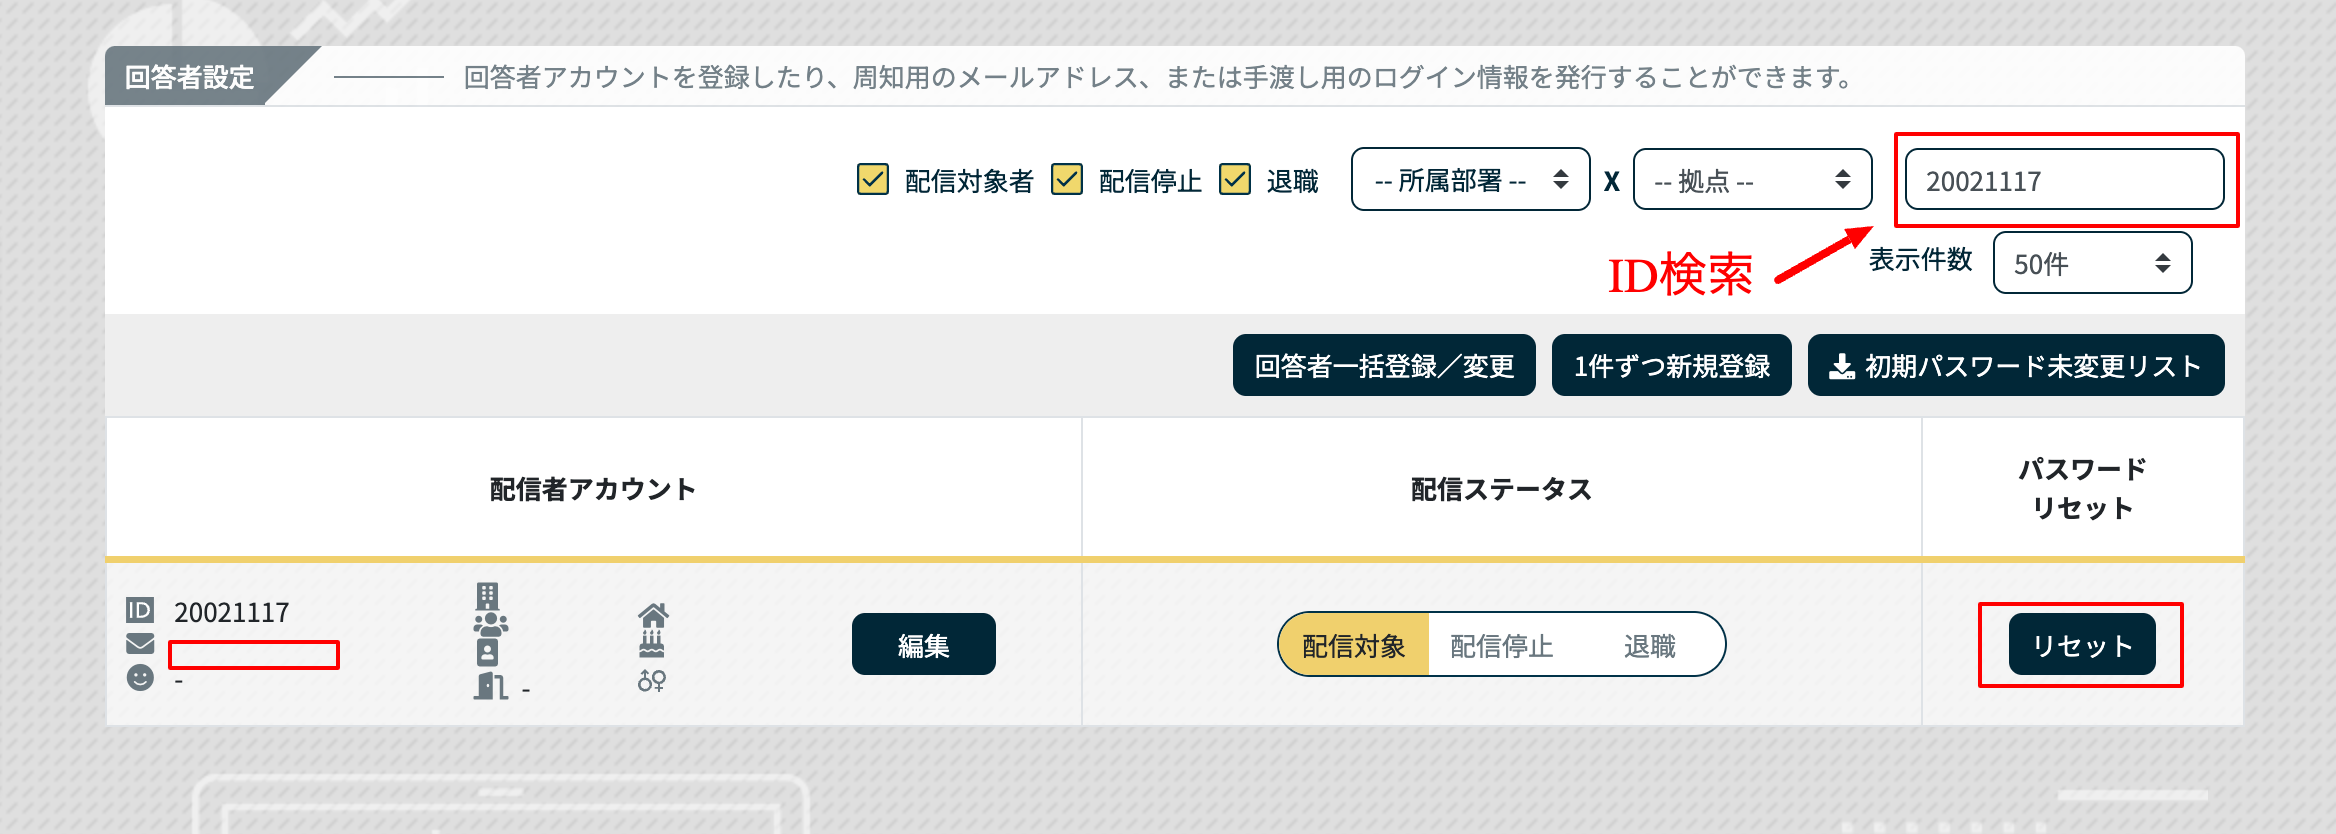Click the envelope email icon
Viewport: 2336px width, 834px height.
[x=140, y=644]
